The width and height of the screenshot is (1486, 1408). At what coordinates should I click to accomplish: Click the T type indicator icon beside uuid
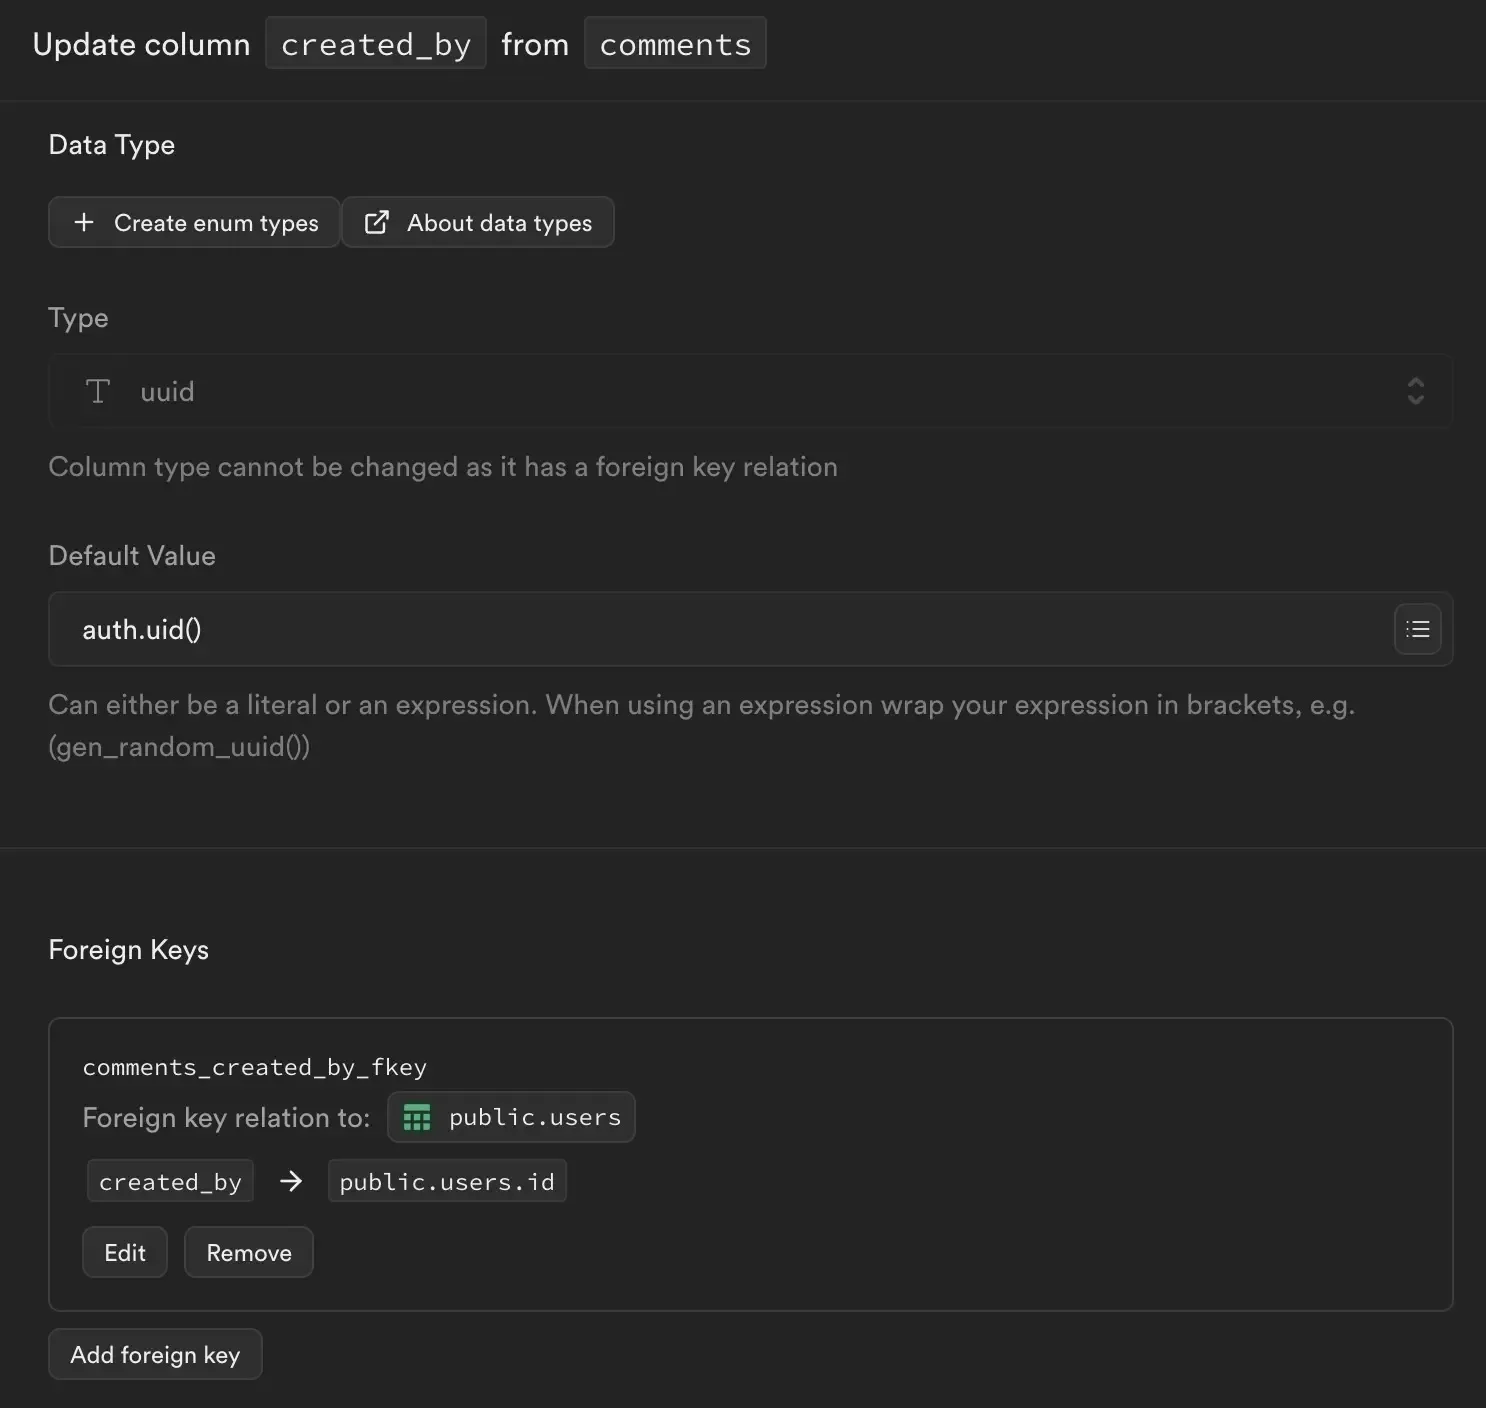coord(97,391)
